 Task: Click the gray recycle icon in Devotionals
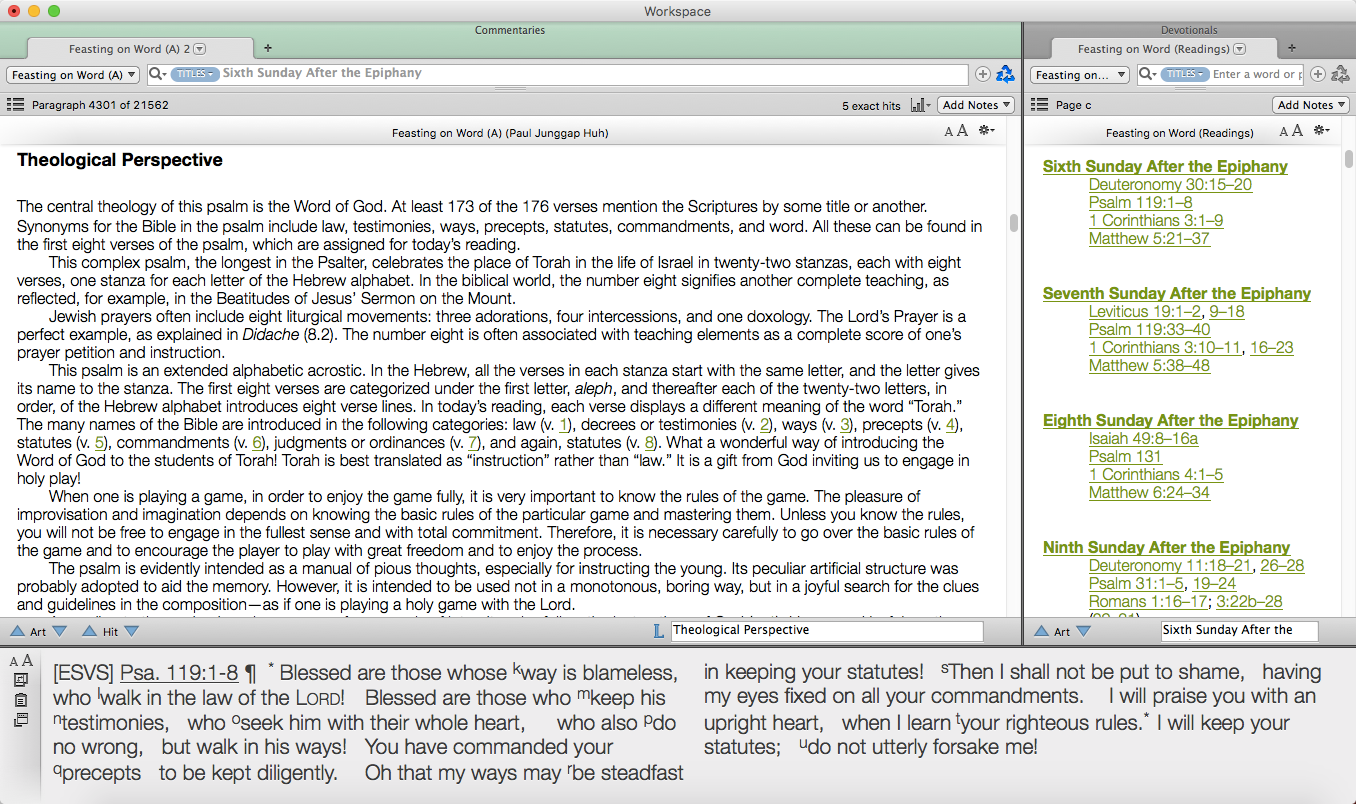pyautogui.click(x=1340, y=74)
